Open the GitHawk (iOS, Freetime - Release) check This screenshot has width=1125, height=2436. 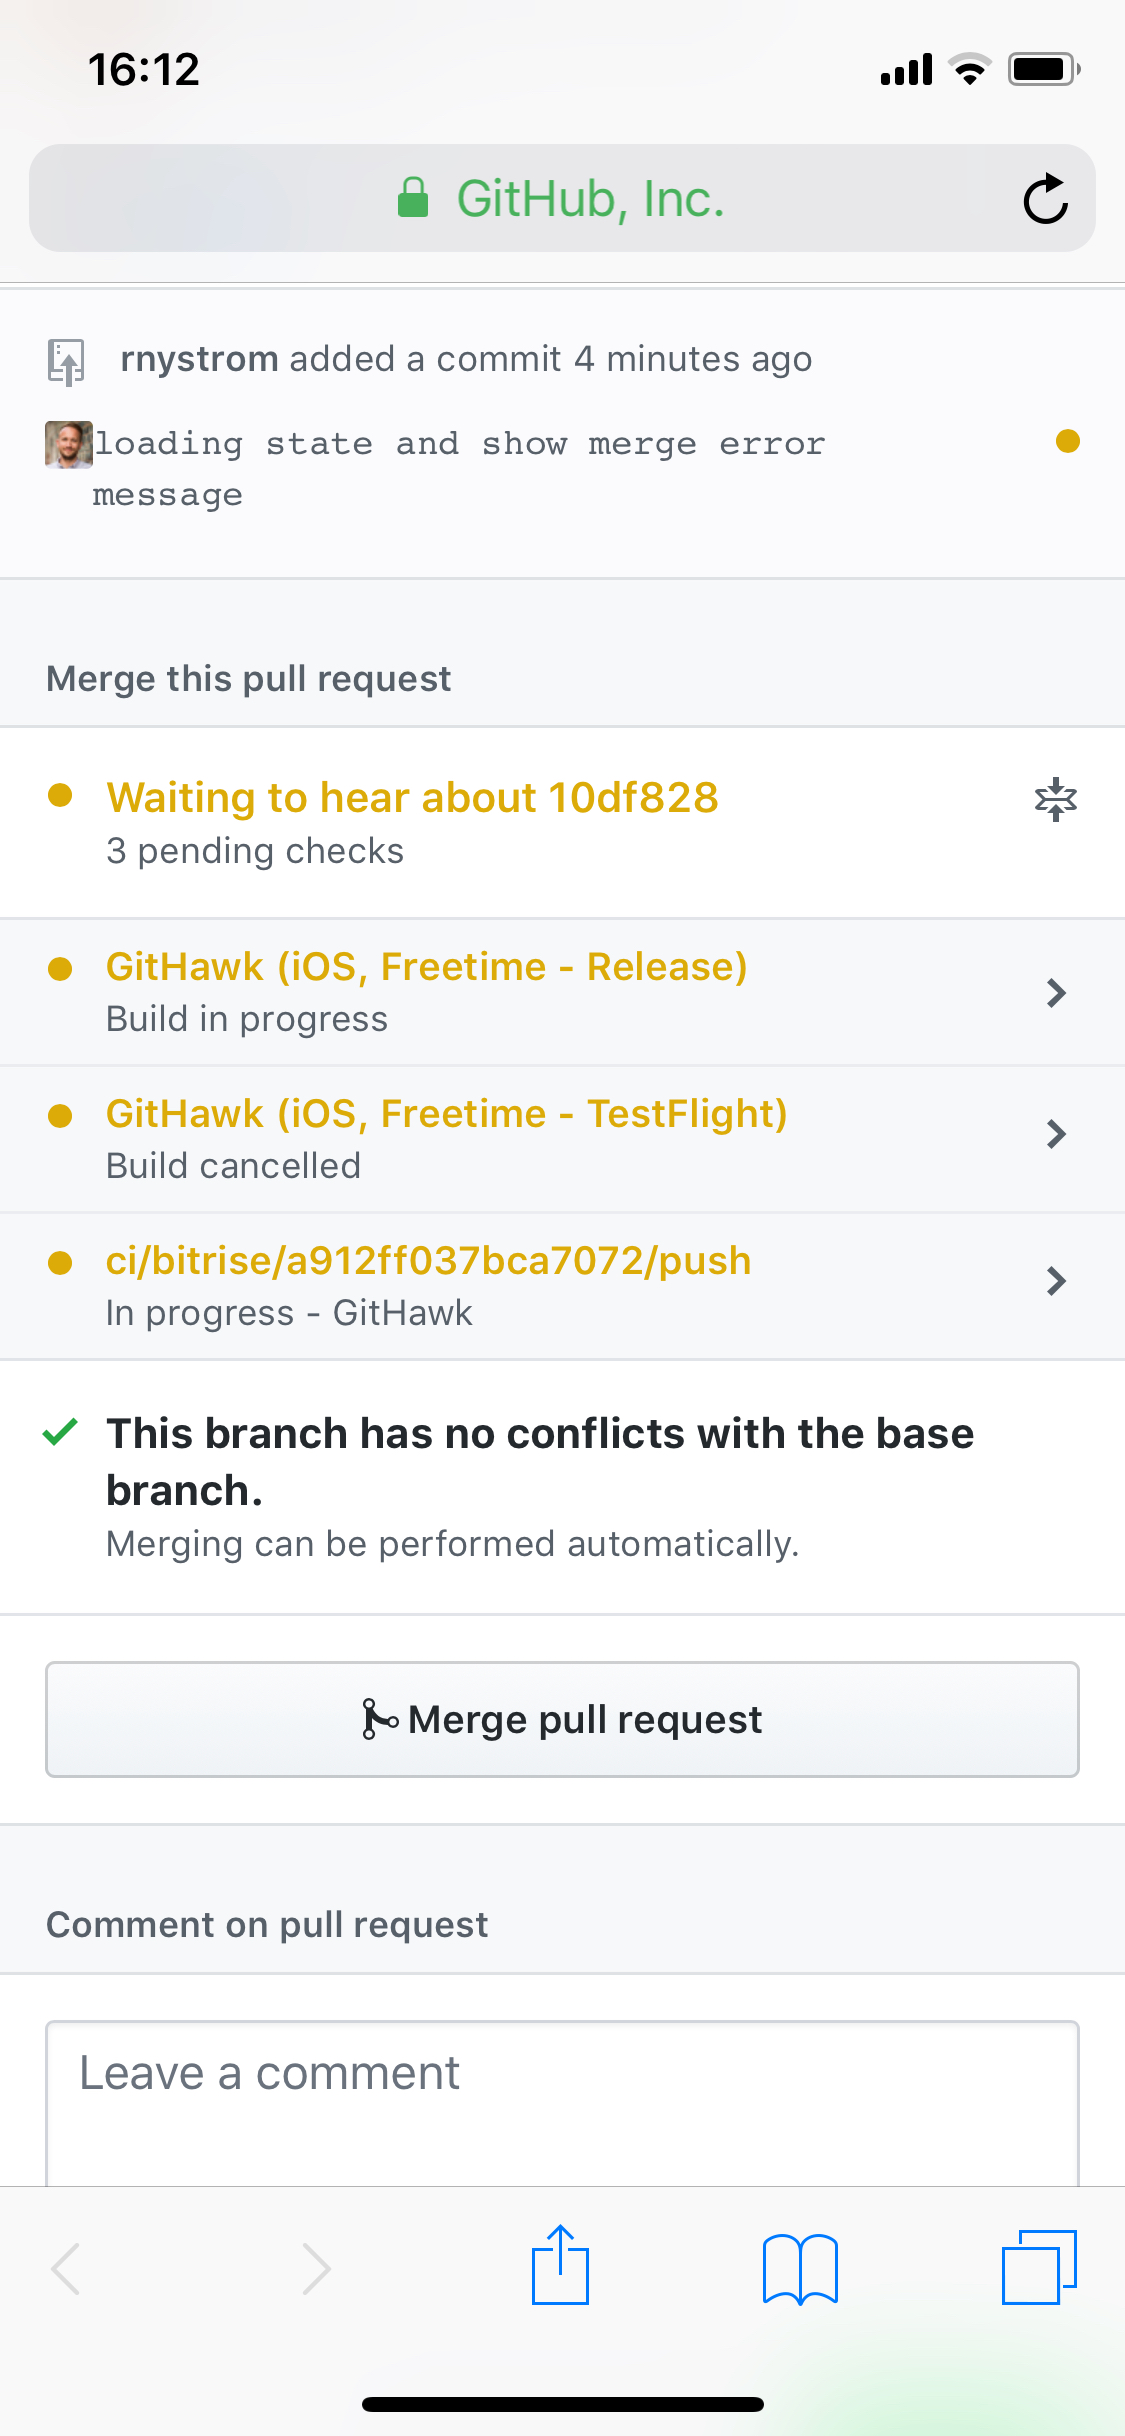(x=426, y=967)
